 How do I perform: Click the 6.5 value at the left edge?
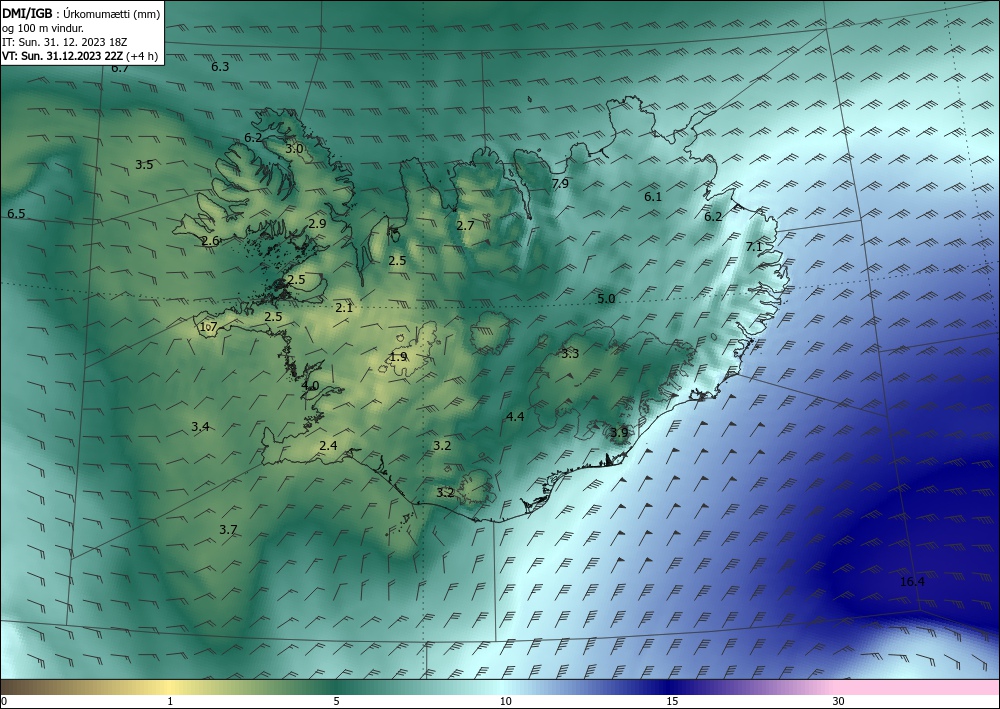point(17,214)
